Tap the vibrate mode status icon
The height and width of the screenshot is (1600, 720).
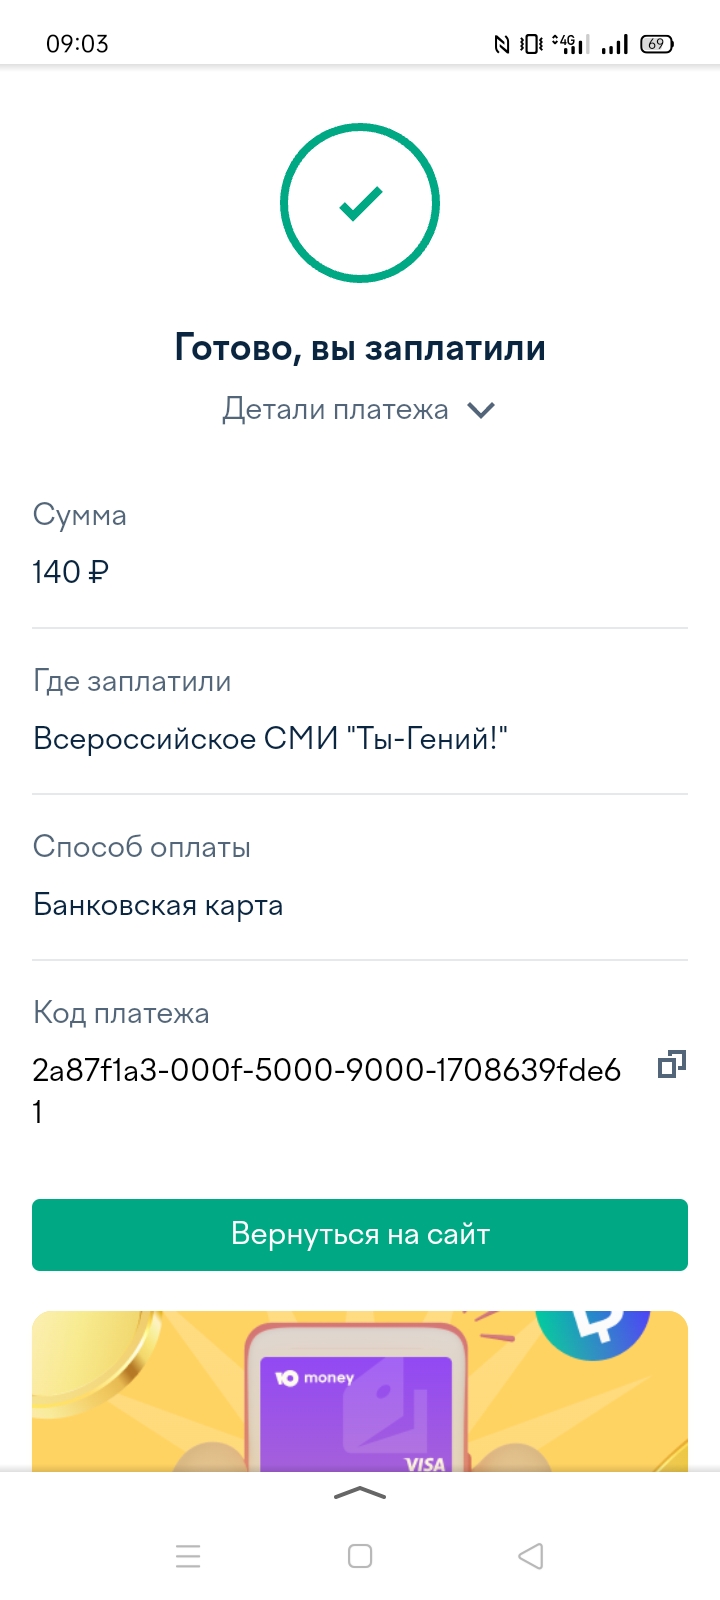(532, 44)
